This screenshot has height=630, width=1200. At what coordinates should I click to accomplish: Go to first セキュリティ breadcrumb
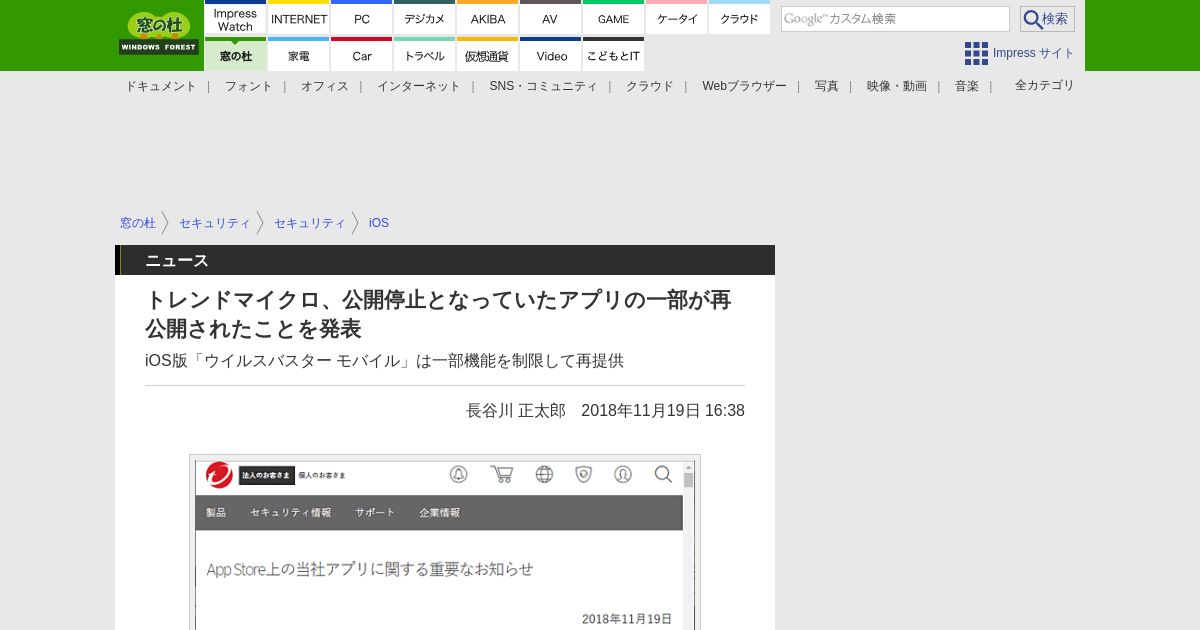coord(215,223)
